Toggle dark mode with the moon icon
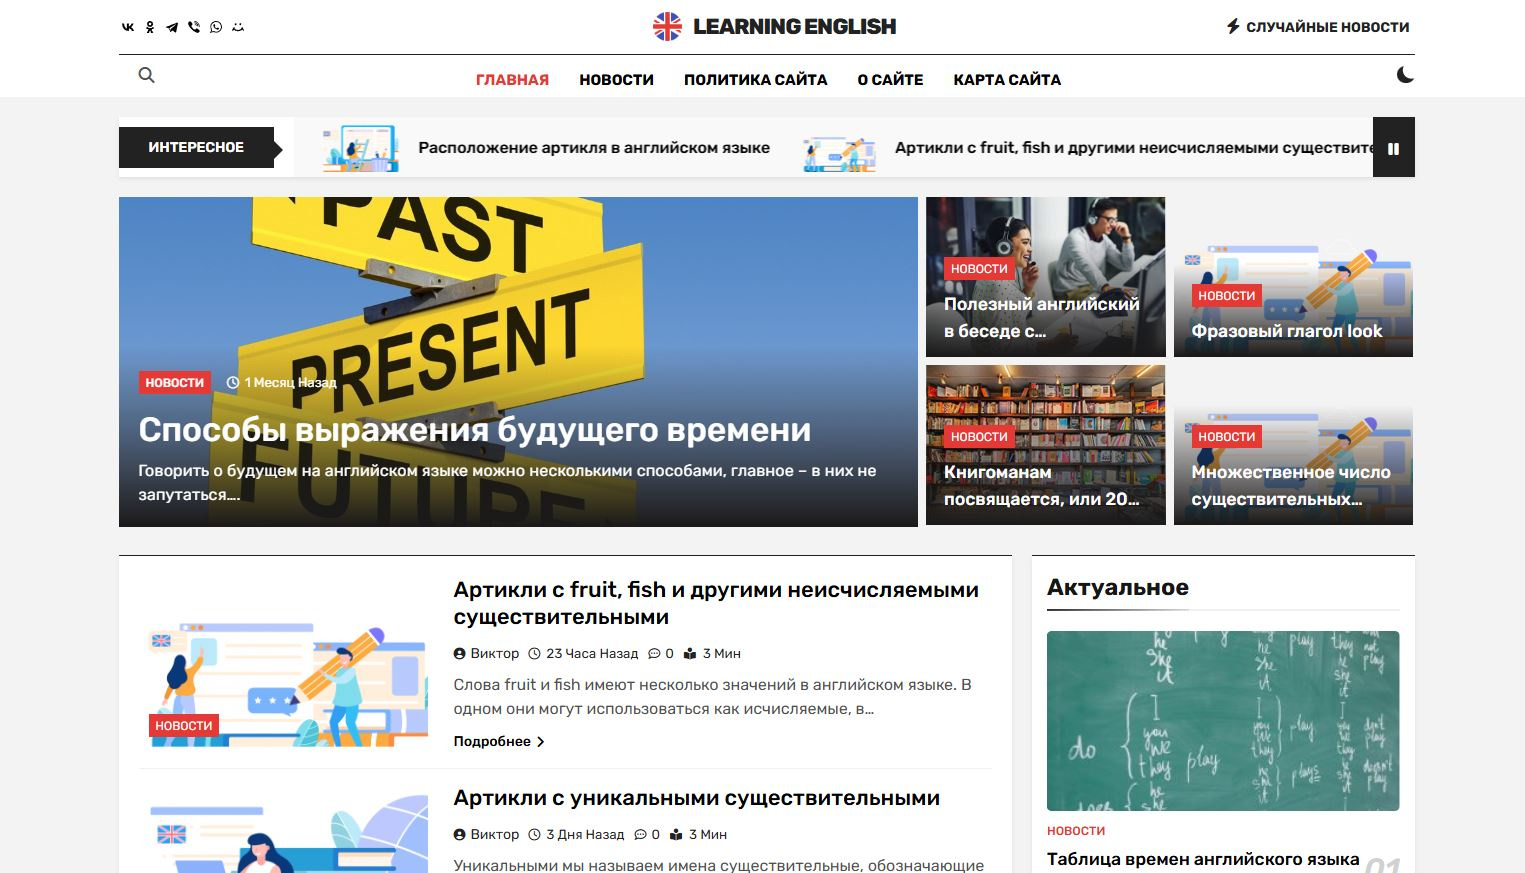Screen dimensions: 1525x873 click(x=1405, y=75)
